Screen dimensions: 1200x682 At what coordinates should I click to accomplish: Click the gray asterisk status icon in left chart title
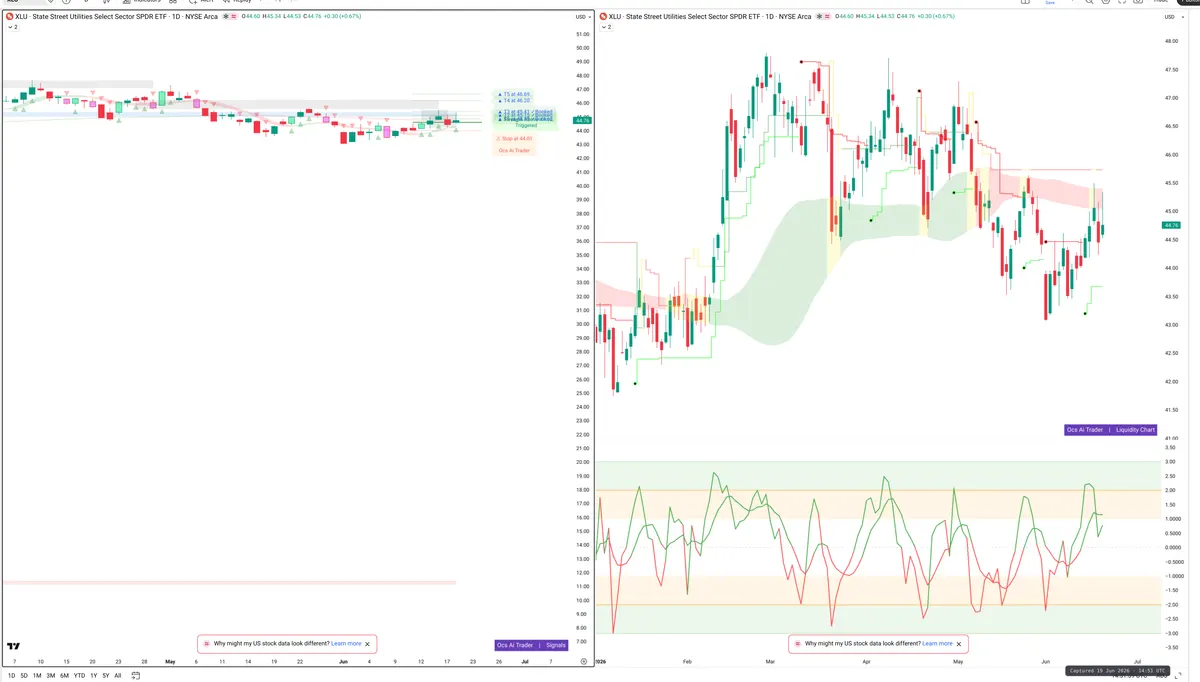[224, 17]
